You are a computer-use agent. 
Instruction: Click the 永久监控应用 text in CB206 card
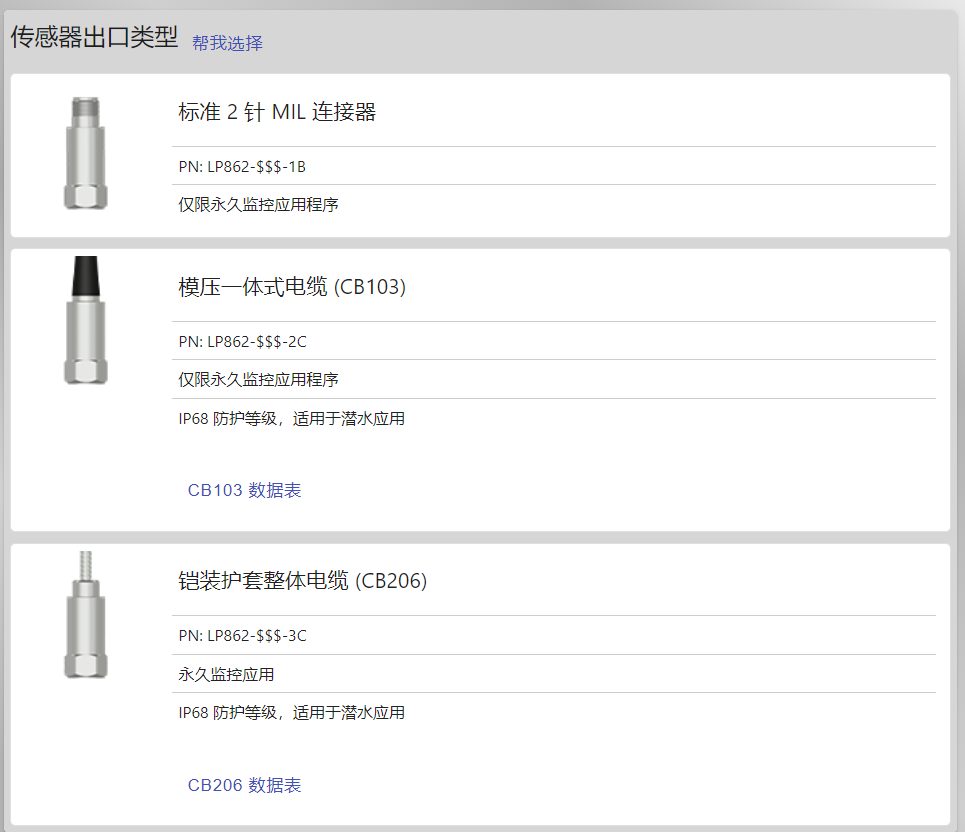(226, 674)
